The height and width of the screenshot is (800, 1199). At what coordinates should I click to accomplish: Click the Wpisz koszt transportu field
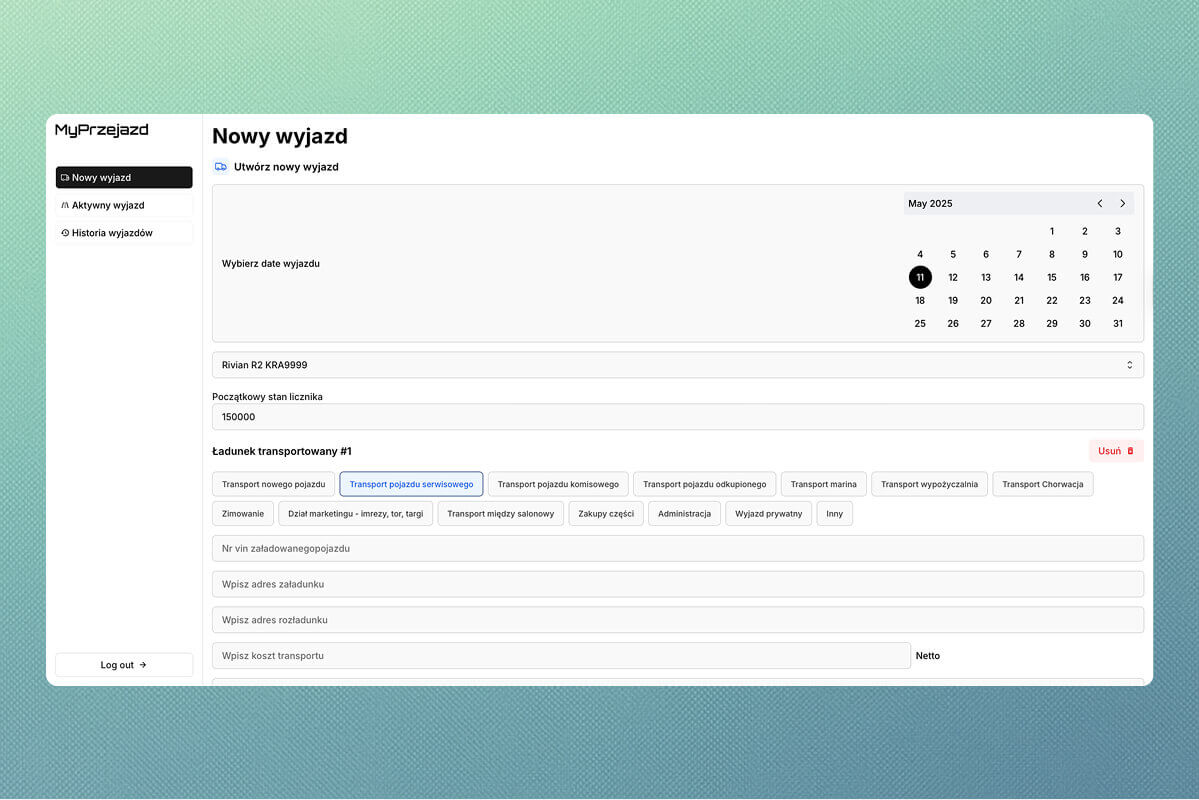pos(561,655)
